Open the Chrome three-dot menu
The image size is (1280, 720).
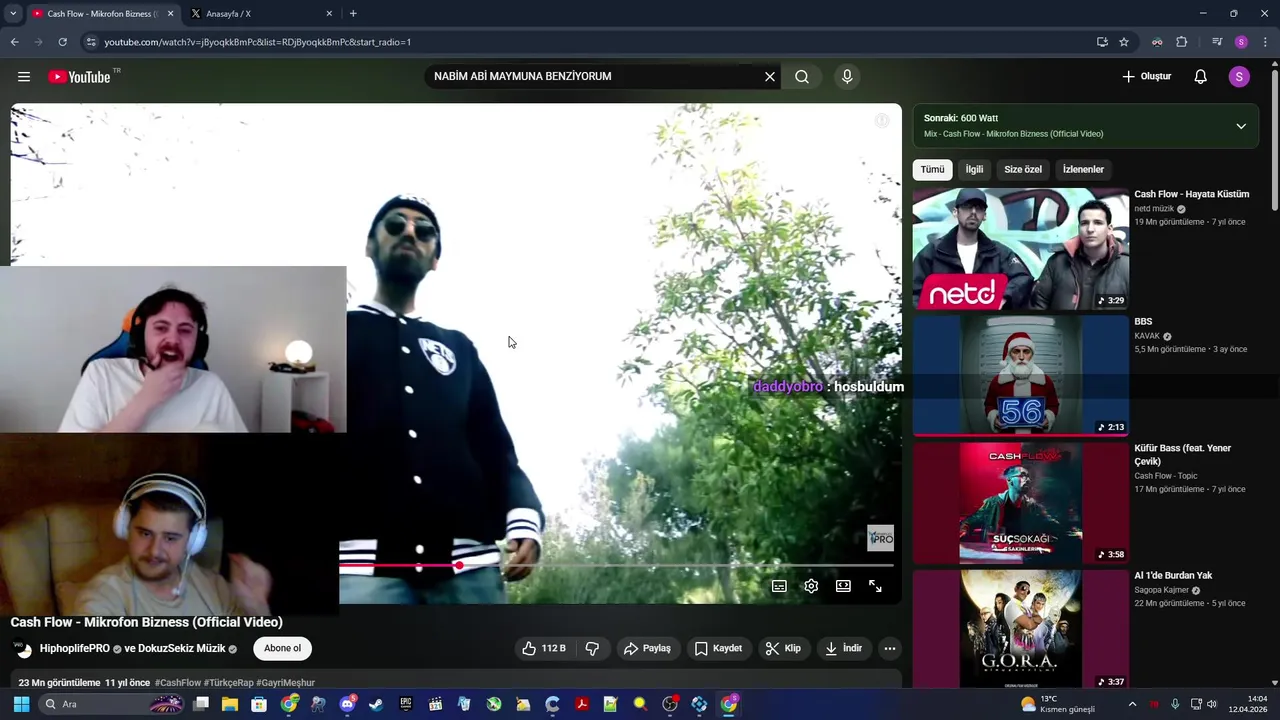(x=1266, y=42)
